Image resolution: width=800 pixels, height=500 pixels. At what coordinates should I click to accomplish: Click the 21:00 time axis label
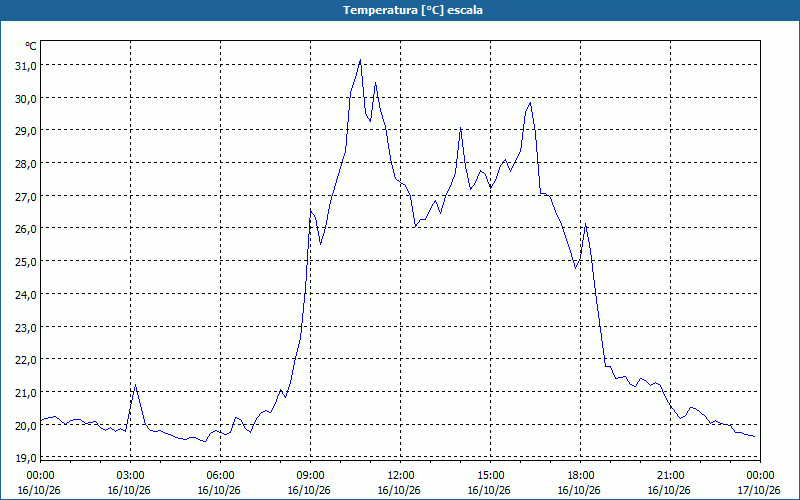coord(670,476)
